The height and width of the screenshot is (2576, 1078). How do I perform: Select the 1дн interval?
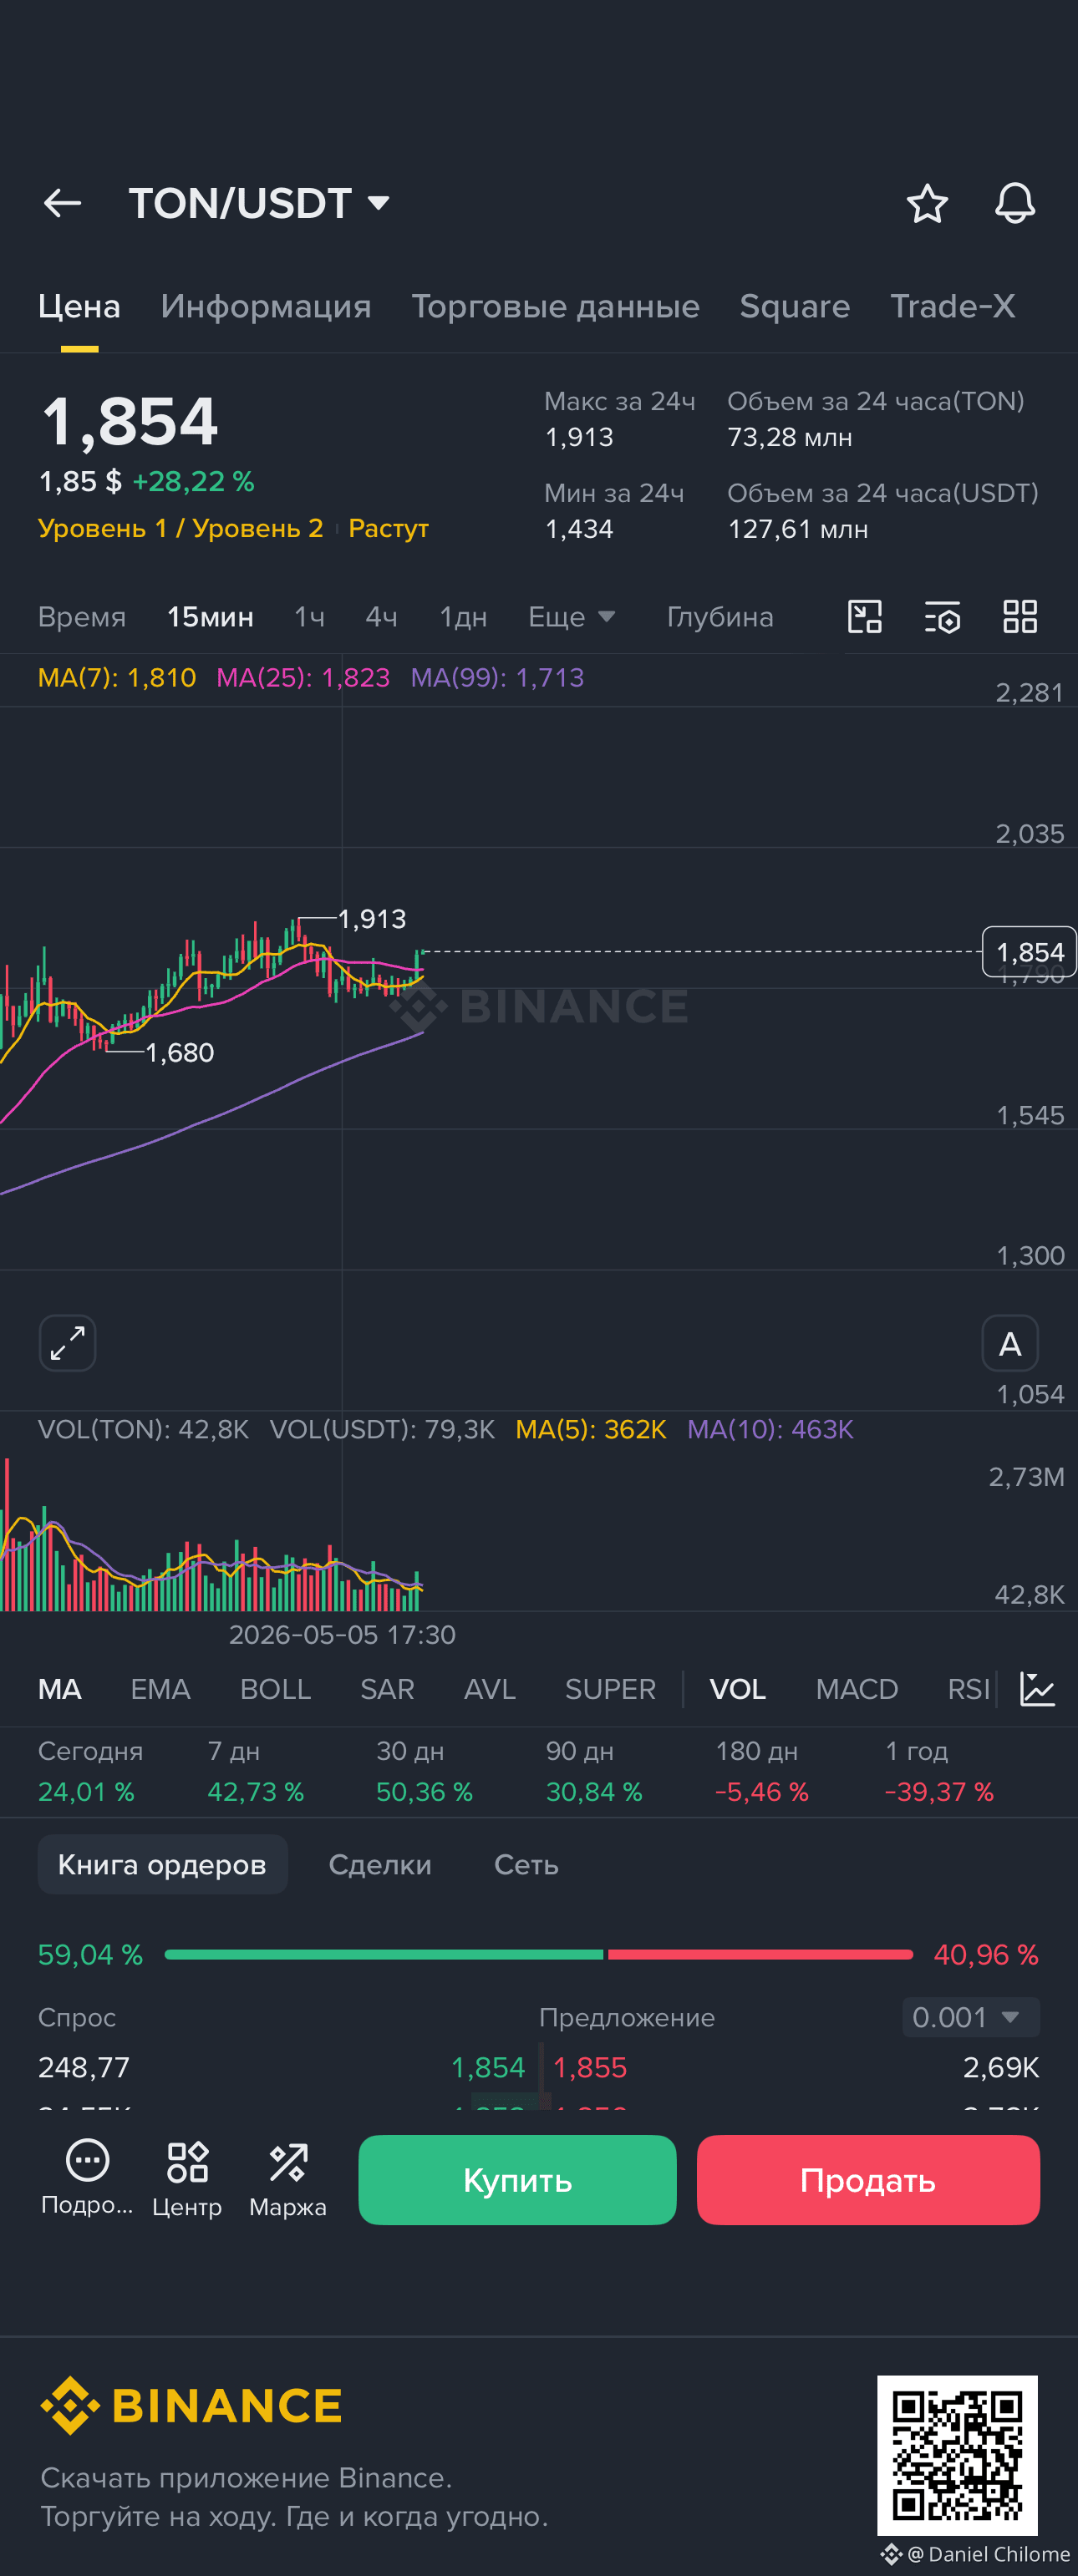click(x=464, y=617)
